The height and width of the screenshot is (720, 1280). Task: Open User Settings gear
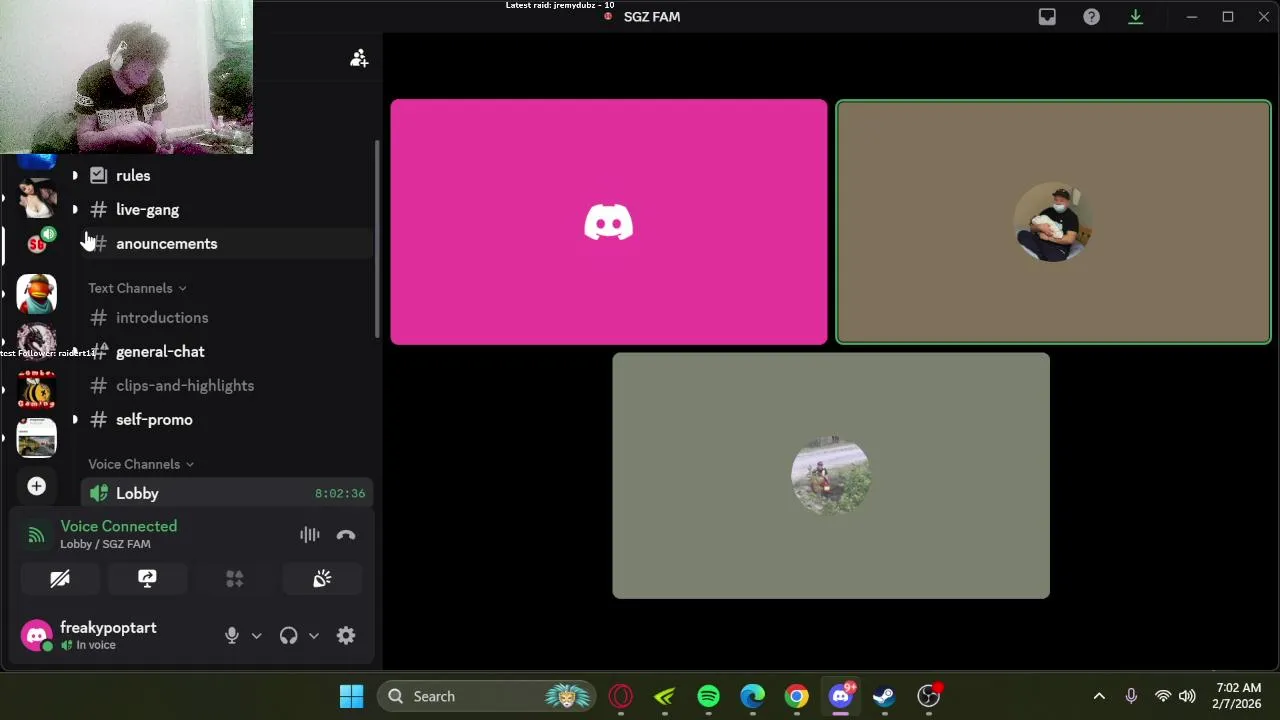(346, 636)
